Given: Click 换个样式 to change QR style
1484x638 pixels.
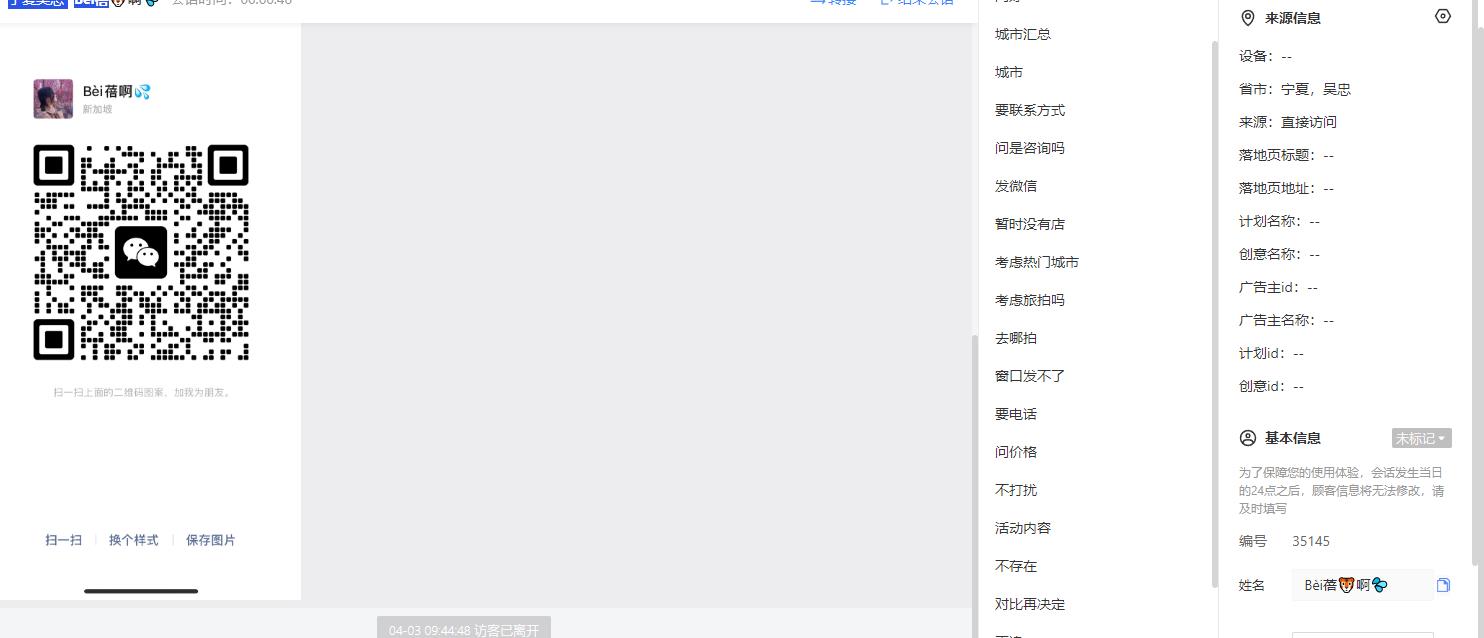Looking at the screenshot, I should point(134,540).
